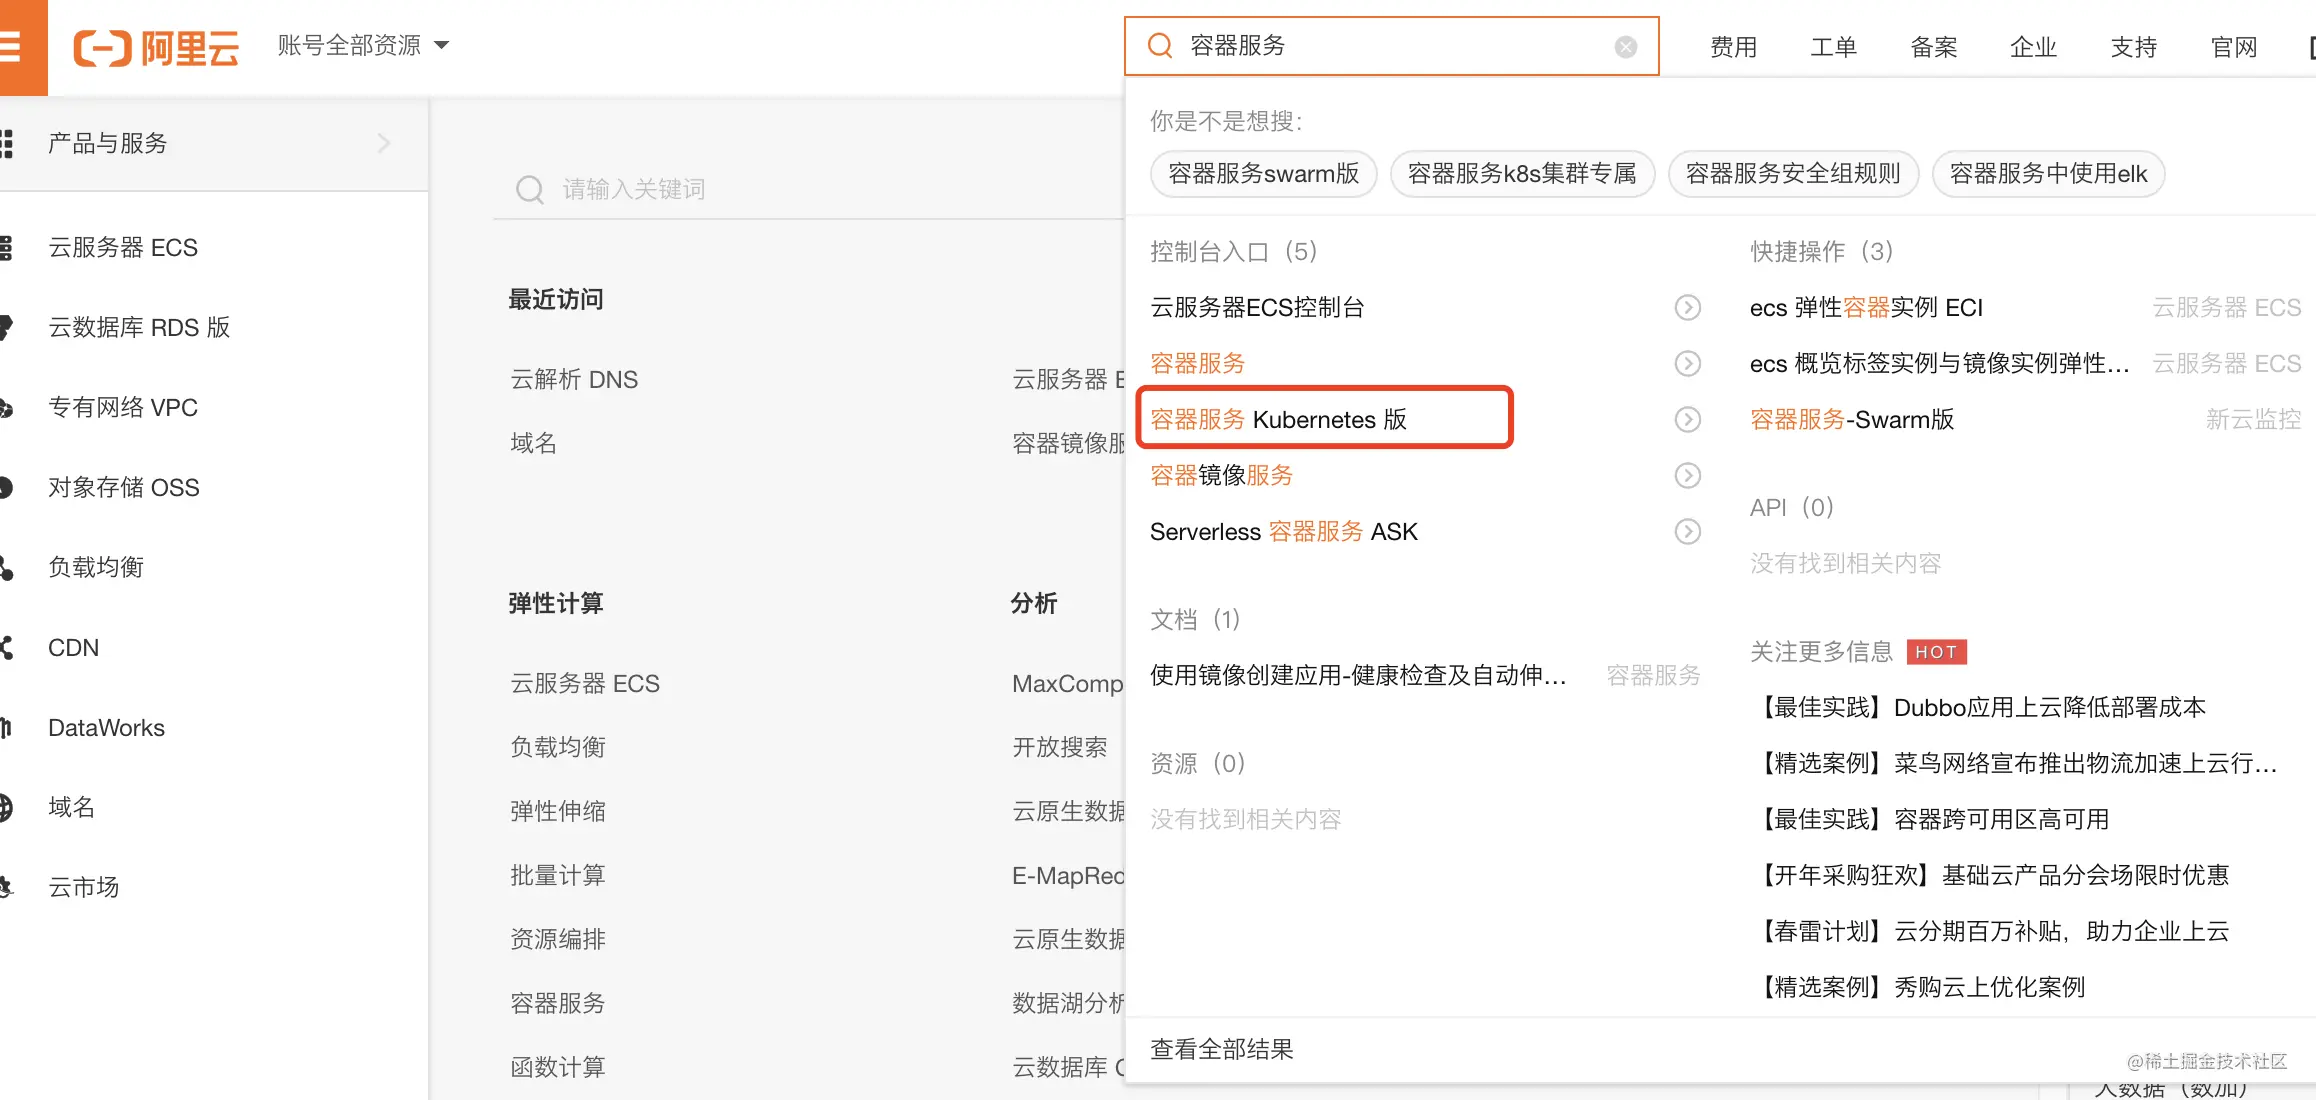Open 负载均衡 under 弹性计算
This screenshot has height=1100, width=2316.
558,747
